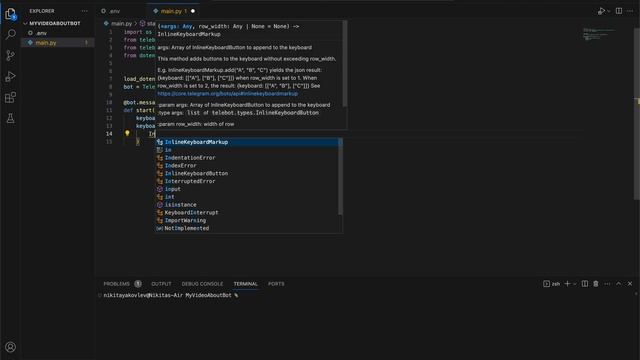Open the core.telegram.org documentation link

[228, 94]
